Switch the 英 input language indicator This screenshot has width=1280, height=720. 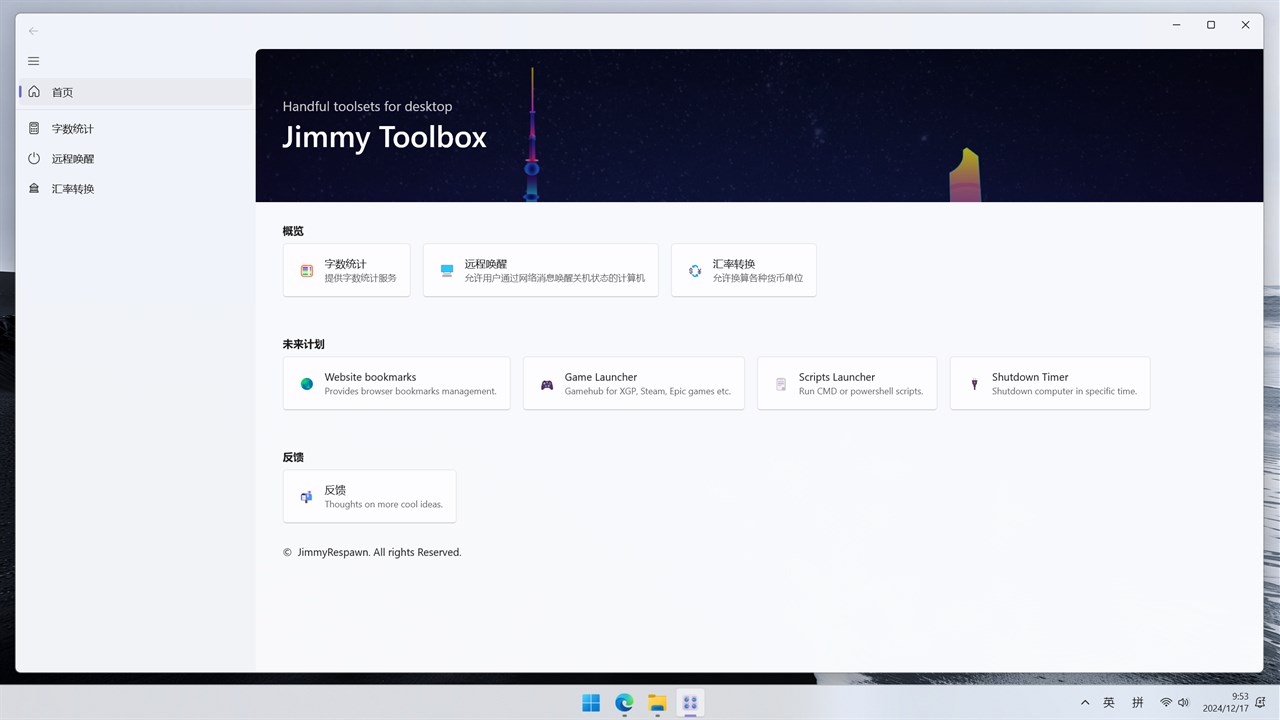tap(1109, 703)
